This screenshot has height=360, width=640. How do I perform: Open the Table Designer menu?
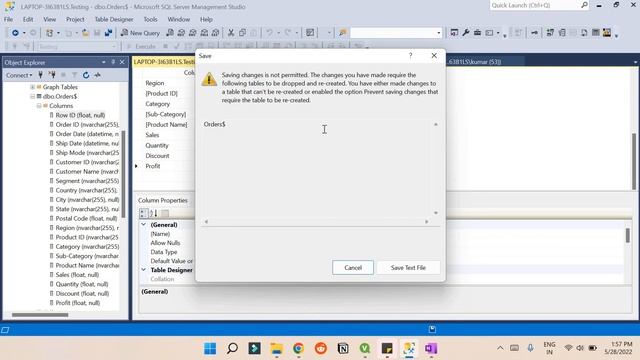tap(114, 19)
